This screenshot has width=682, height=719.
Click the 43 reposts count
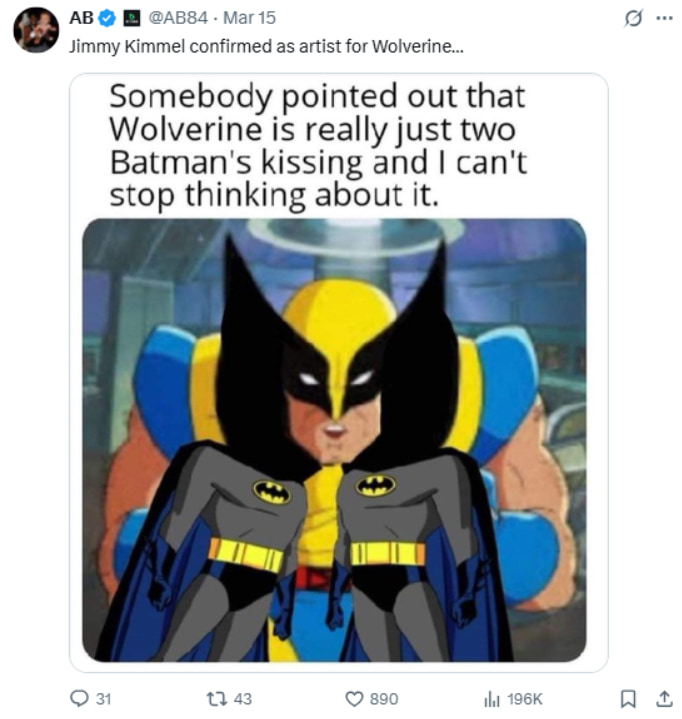point(242,698)
